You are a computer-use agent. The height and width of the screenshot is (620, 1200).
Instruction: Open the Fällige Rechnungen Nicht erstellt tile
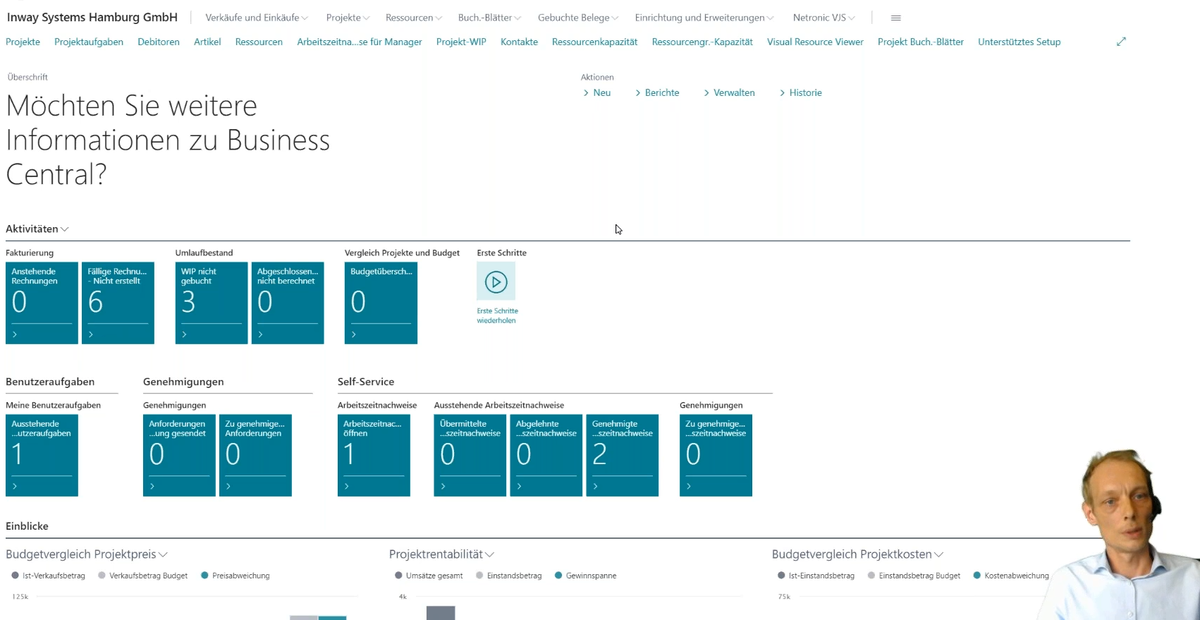(118, 303)
